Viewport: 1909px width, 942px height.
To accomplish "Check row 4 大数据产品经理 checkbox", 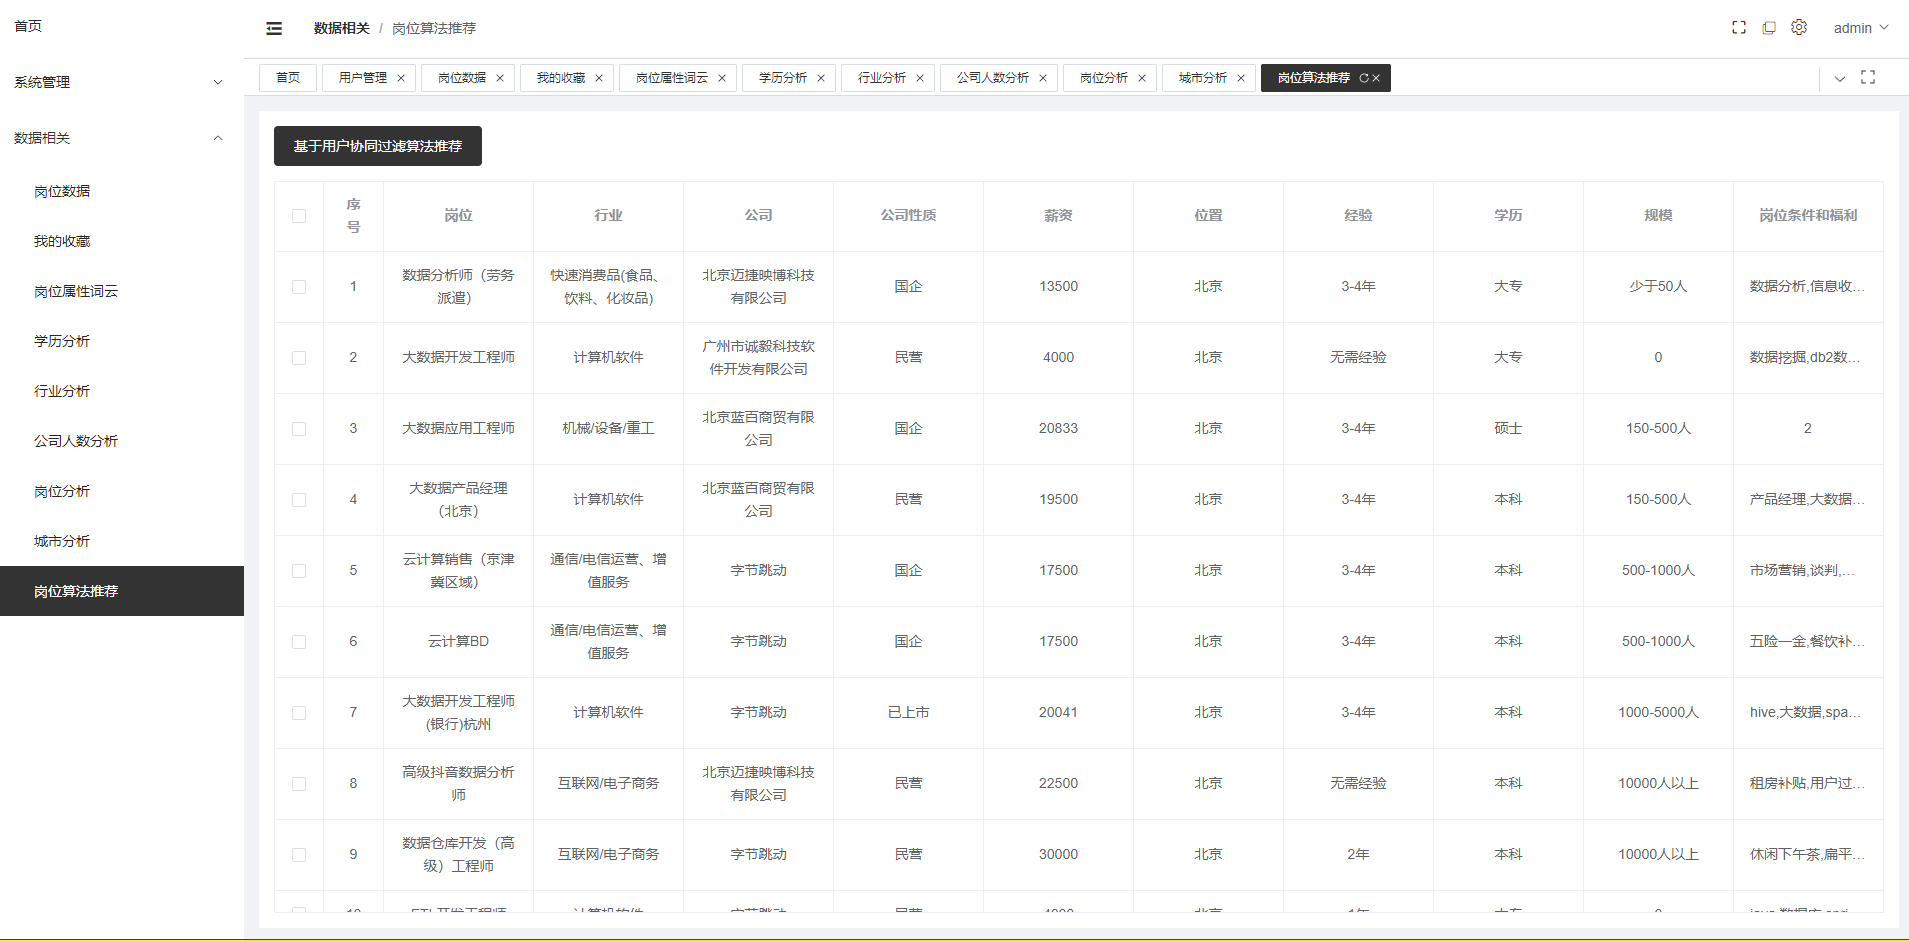I will (299, 500).
